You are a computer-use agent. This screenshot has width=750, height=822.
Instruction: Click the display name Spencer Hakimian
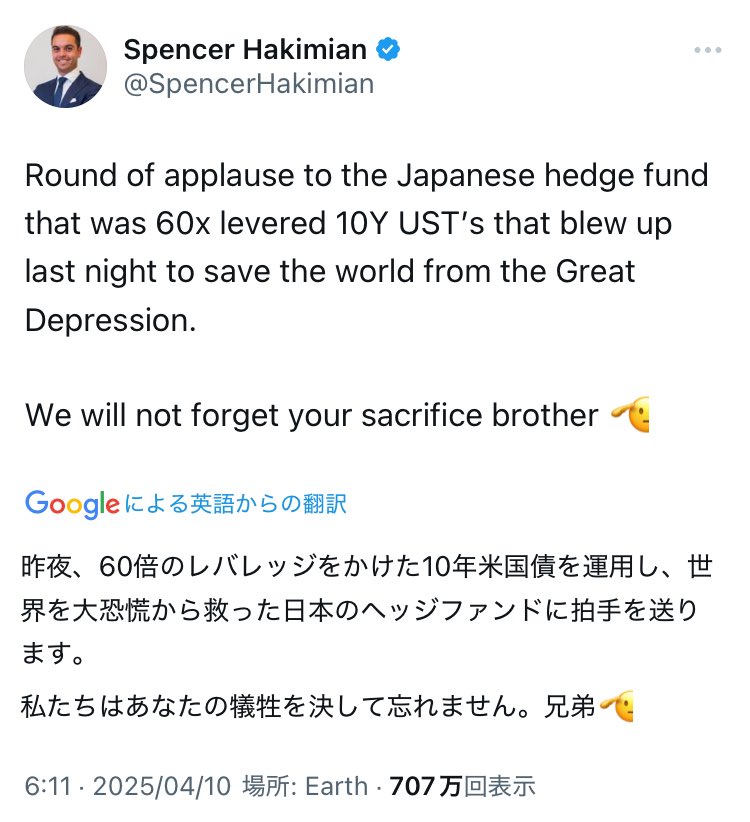coord(246,50)
